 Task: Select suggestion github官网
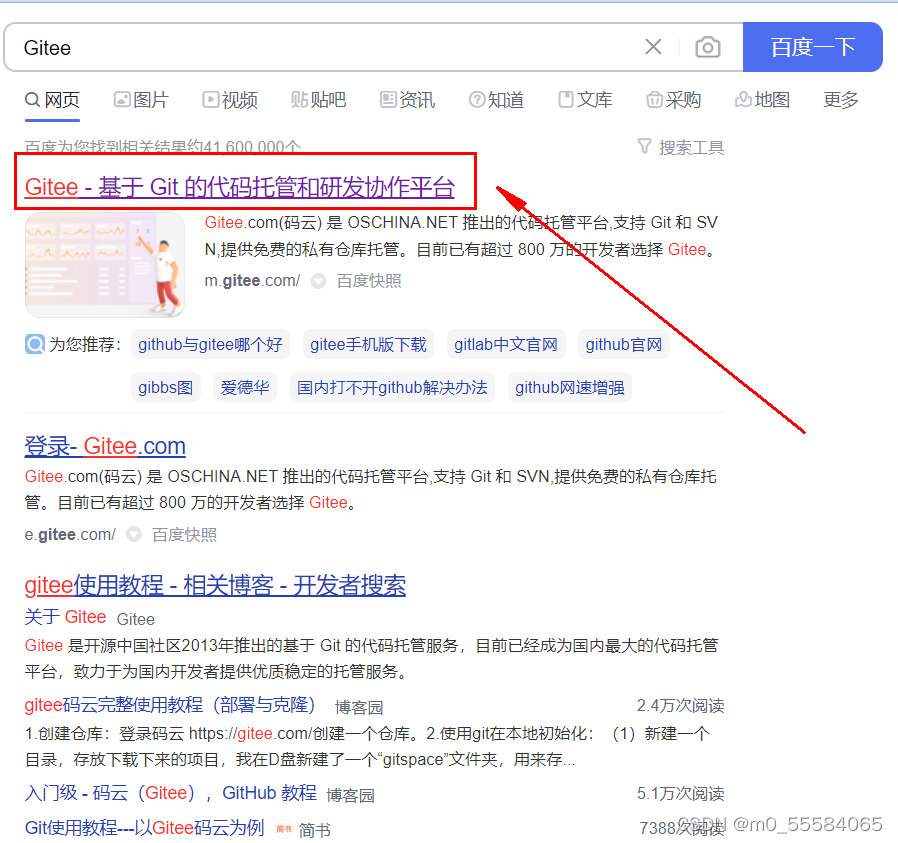624,344
